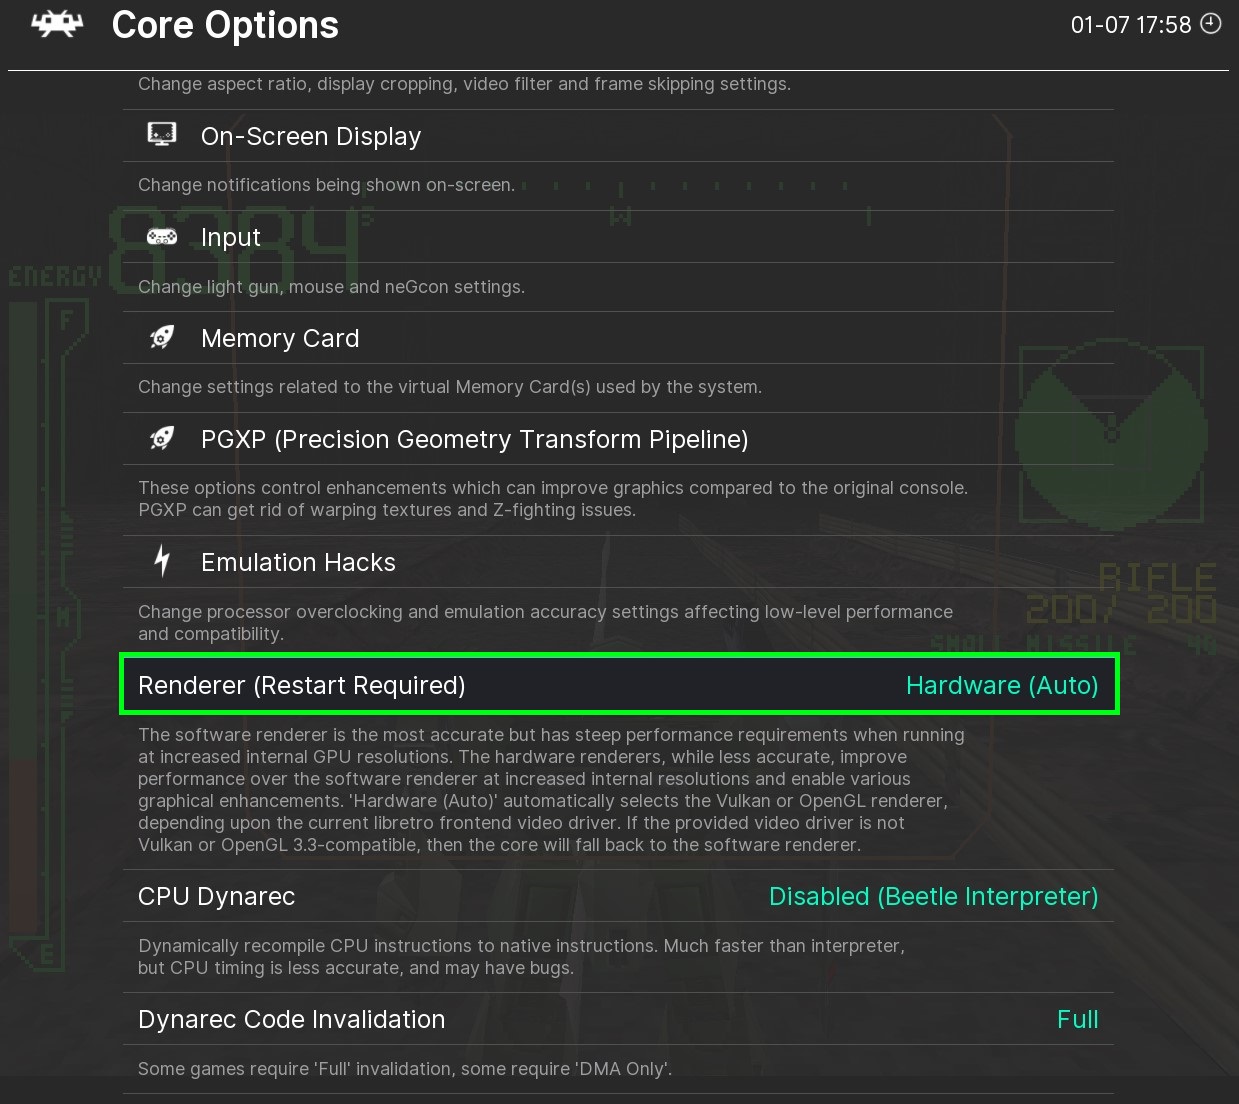Change Dynarec Code Invalidation Full value
Image resolution: width=1239 pixels, height=1104 pixels.
pos(1077,1019)
